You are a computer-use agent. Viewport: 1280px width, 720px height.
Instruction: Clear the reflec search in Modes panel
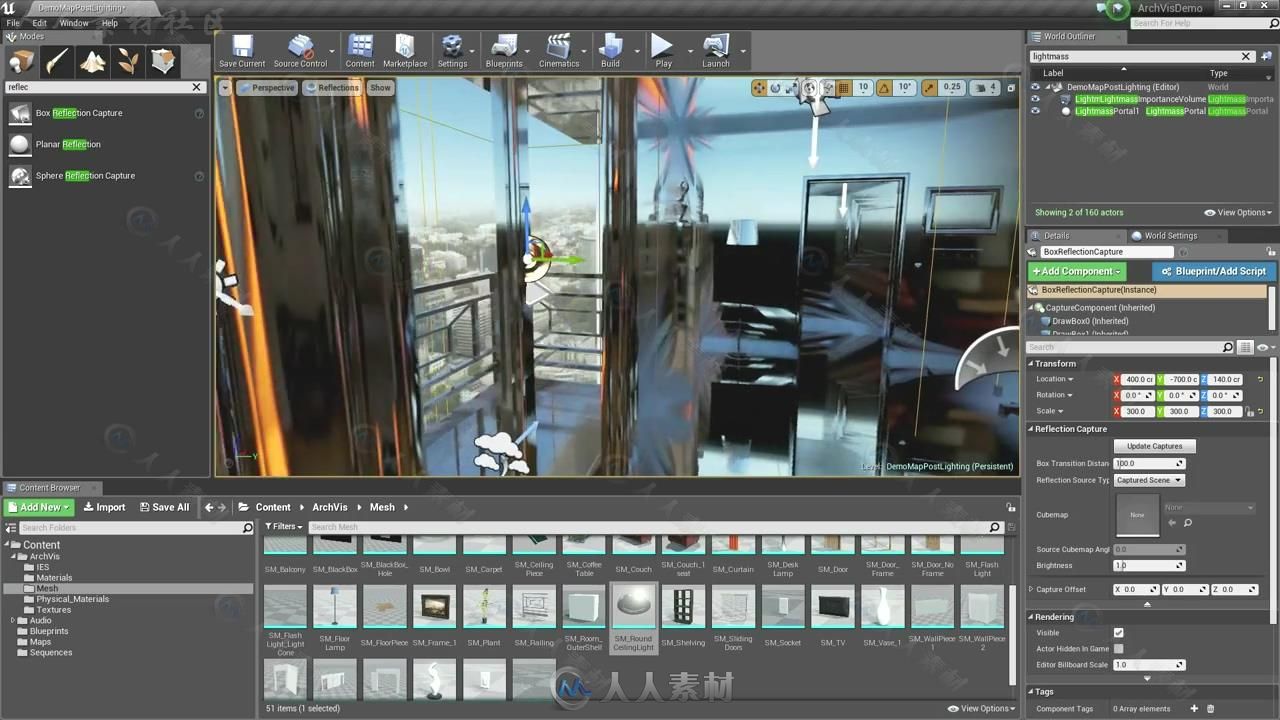197,87
